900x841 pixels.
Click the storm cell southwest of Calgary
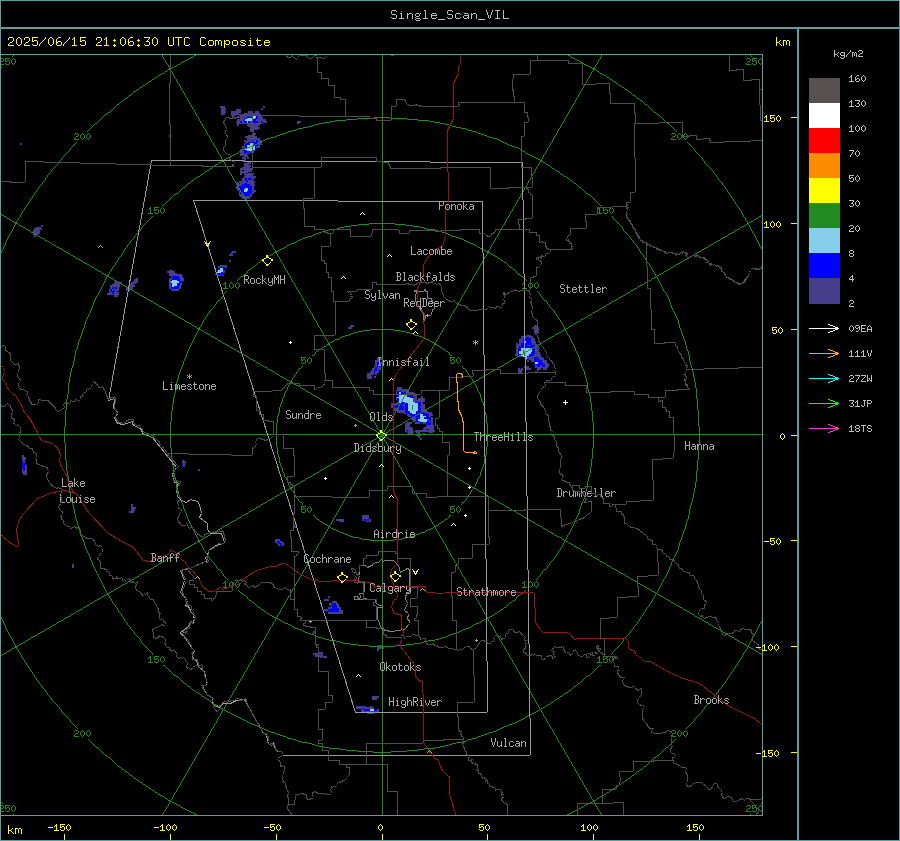[333, 606]
